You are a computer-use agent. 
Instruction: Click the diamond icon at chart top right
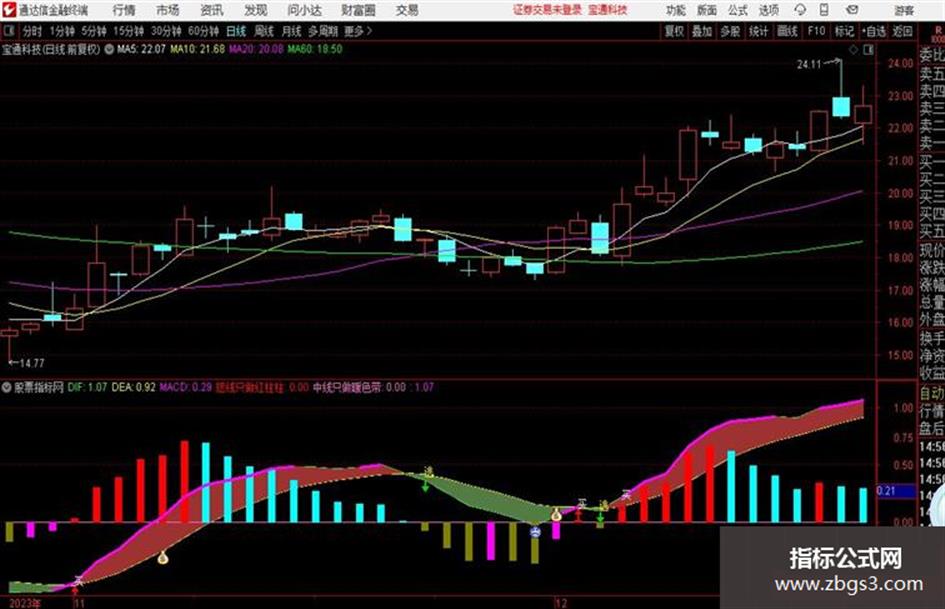tap(853, 50)
